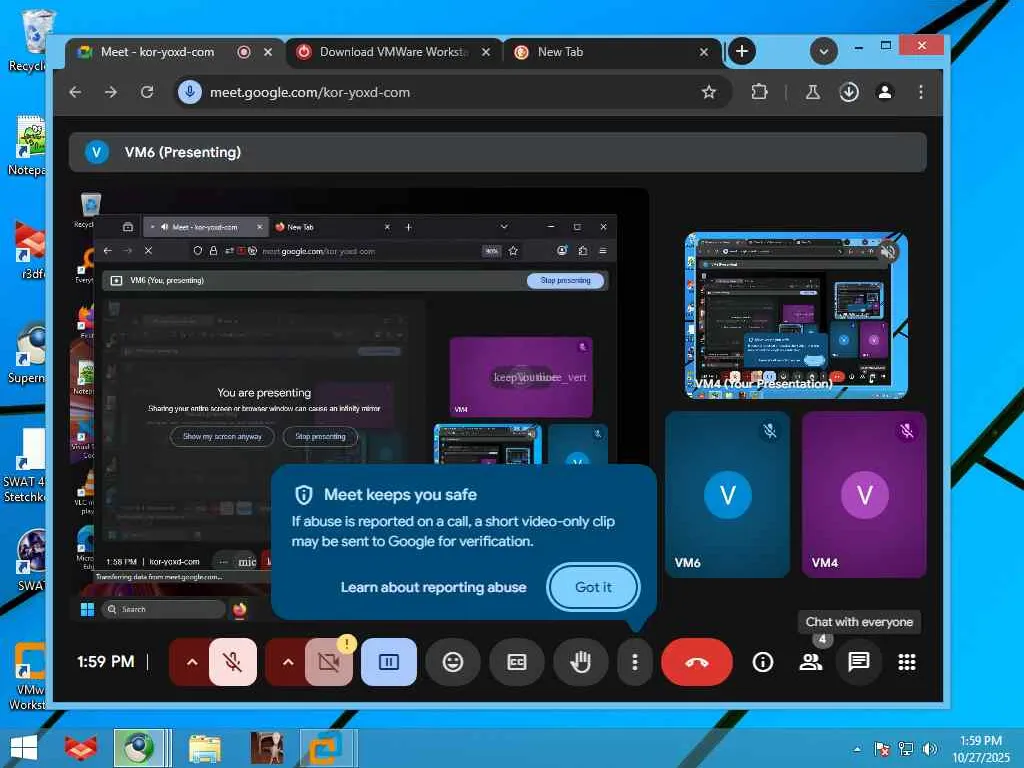1024x768 pixels.
Task: Click the VM6 participant tile
Action: pos(728,494)
